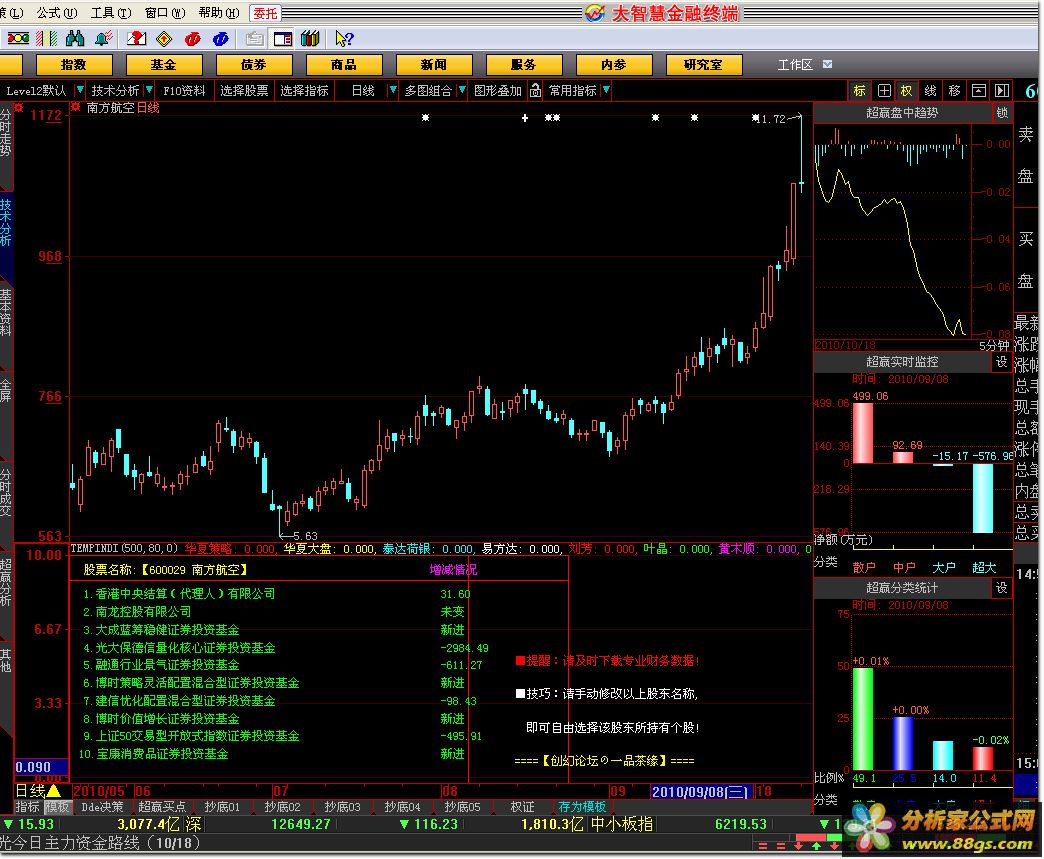This screenshot has width=1044, height=859.
Task: Open 设 settings for 超赢实时监控
Action: click(1002, 362)
